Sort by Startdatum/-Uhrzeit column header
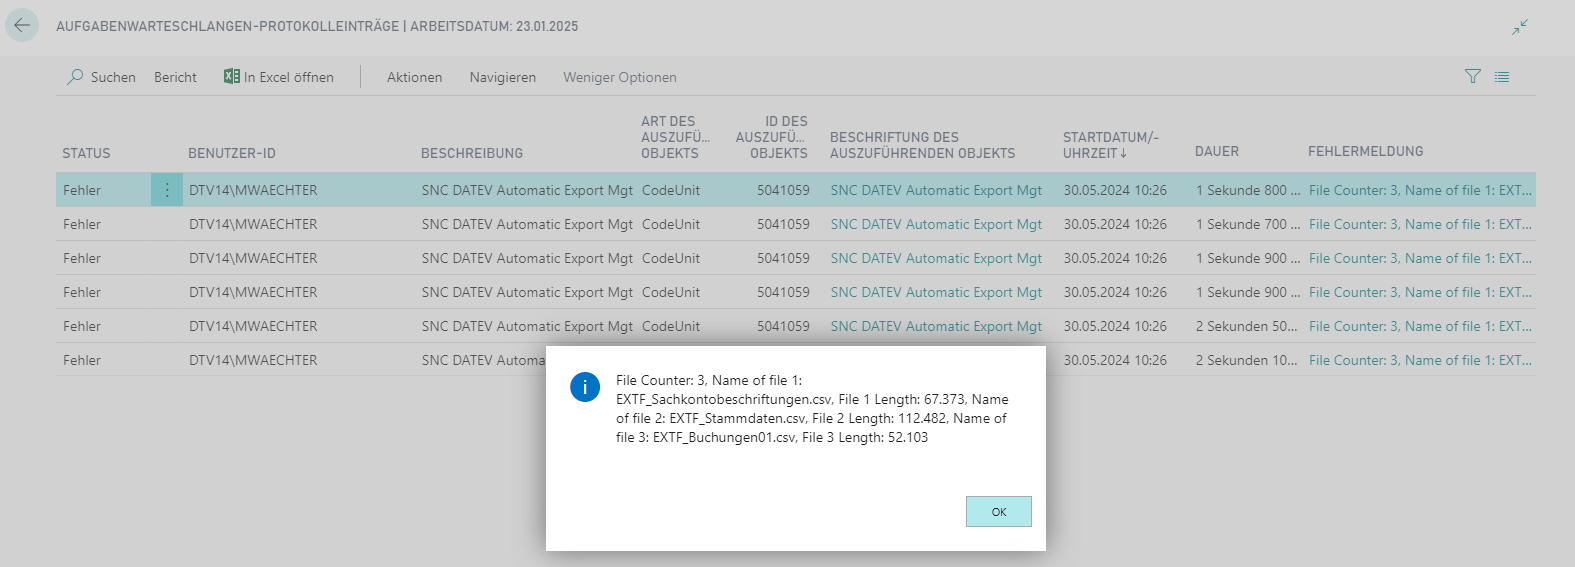Screen dimensions: 1575x567 1110,145
